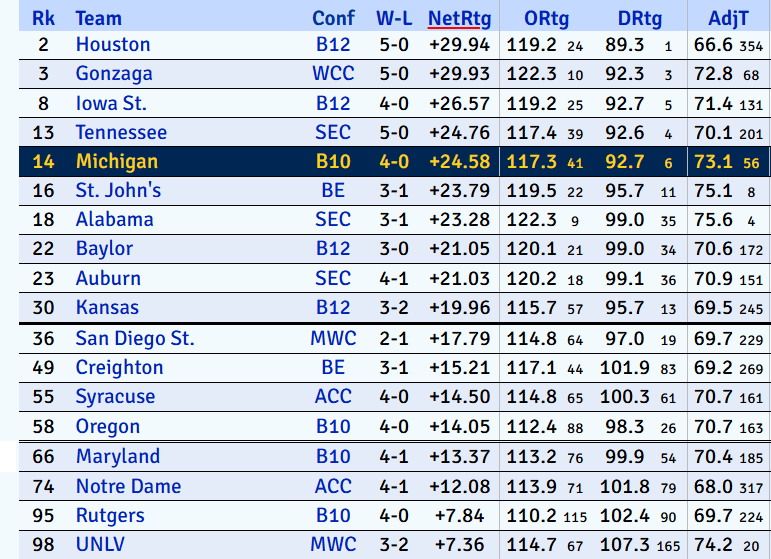
Task: Sort teams by AdjT header
Action: (x=727, y=18)
